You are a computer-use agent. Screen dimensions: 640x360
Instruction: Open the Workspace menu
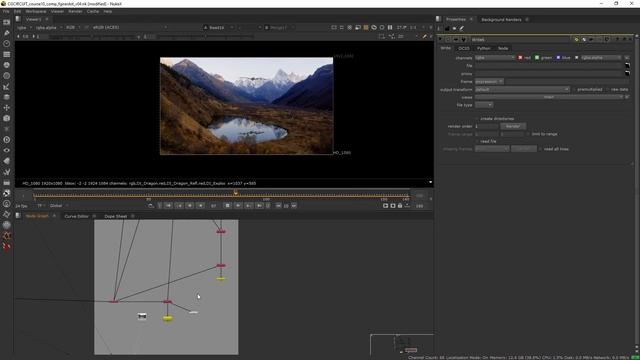tap(36, 11)
